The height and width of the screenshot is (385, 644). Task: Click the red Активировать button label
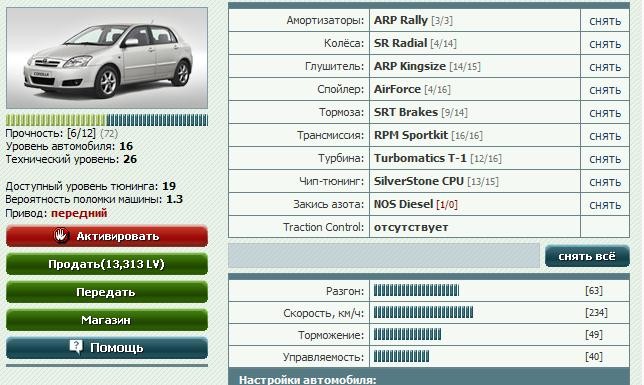click(x=117, y=236)
